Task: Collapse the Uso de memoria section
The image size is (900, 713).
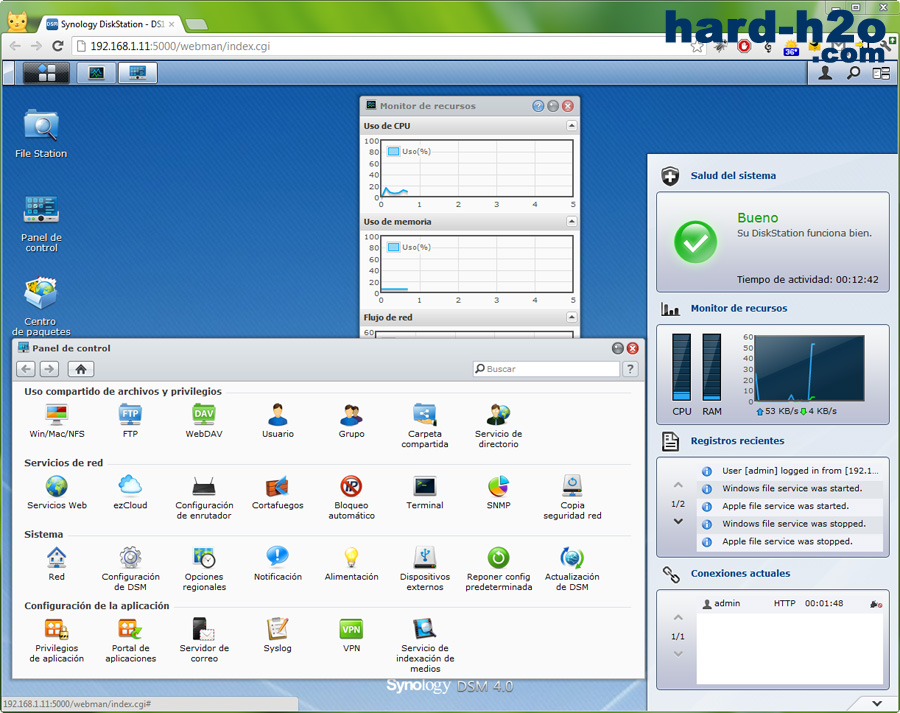Action: point(572,221)
